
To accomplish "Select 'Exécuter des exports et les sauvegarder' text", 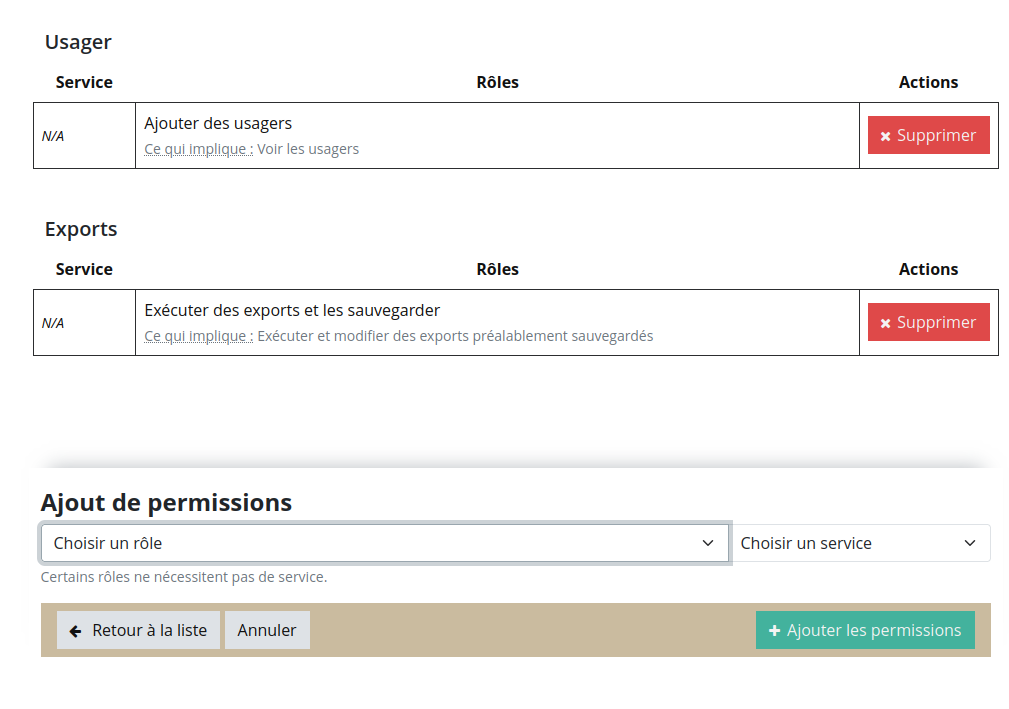I will (x=292, y=310).
